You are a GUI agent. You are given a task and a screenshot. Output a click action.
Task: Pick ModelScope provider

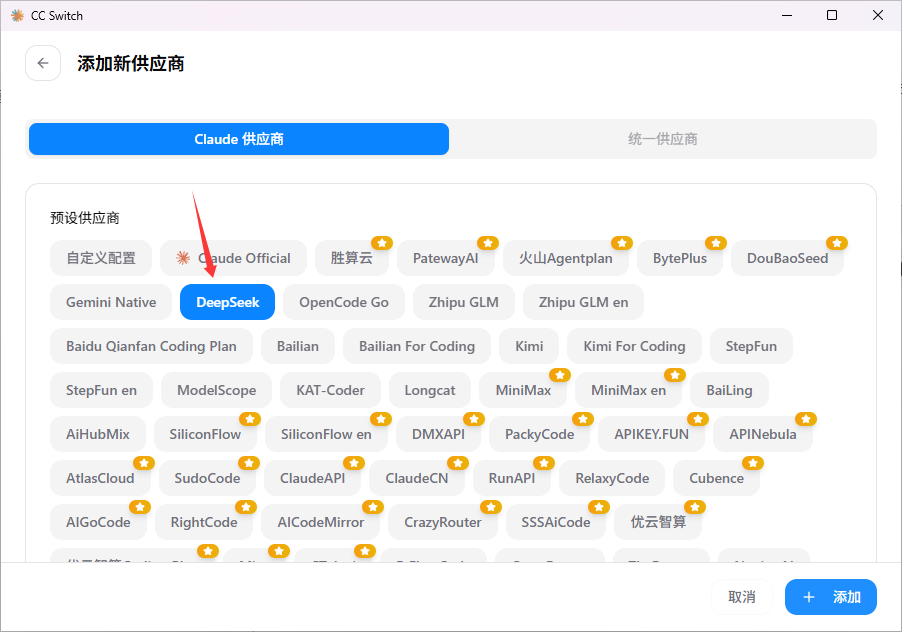coord(216,390)
